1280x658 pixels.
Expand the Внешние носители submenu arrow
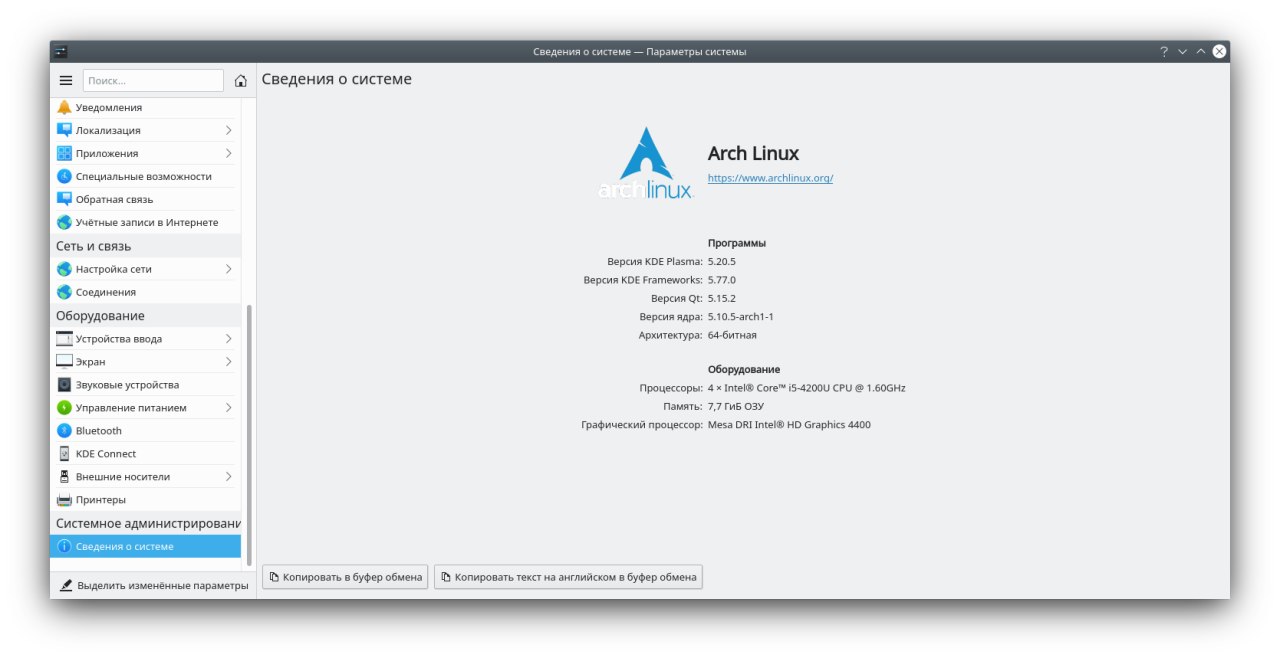click(228, 476)
